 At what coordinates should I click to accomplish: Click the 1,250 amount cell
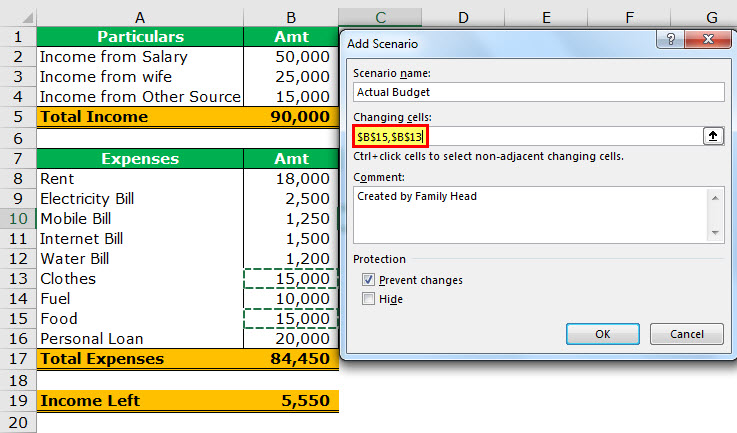pyautogui.click(x=291, y=219)
